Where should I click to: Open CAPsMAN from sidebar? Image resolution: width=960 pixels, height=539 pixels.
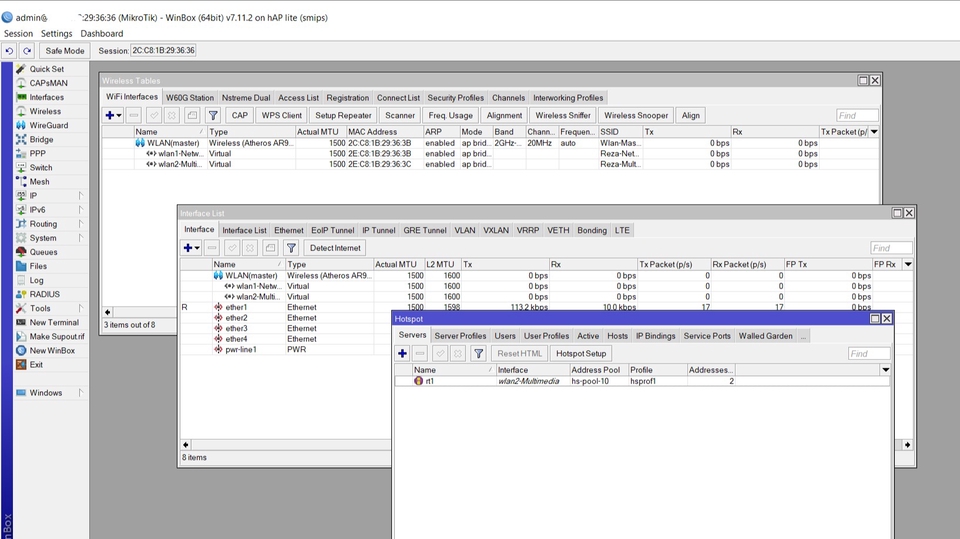pos(48,83)
